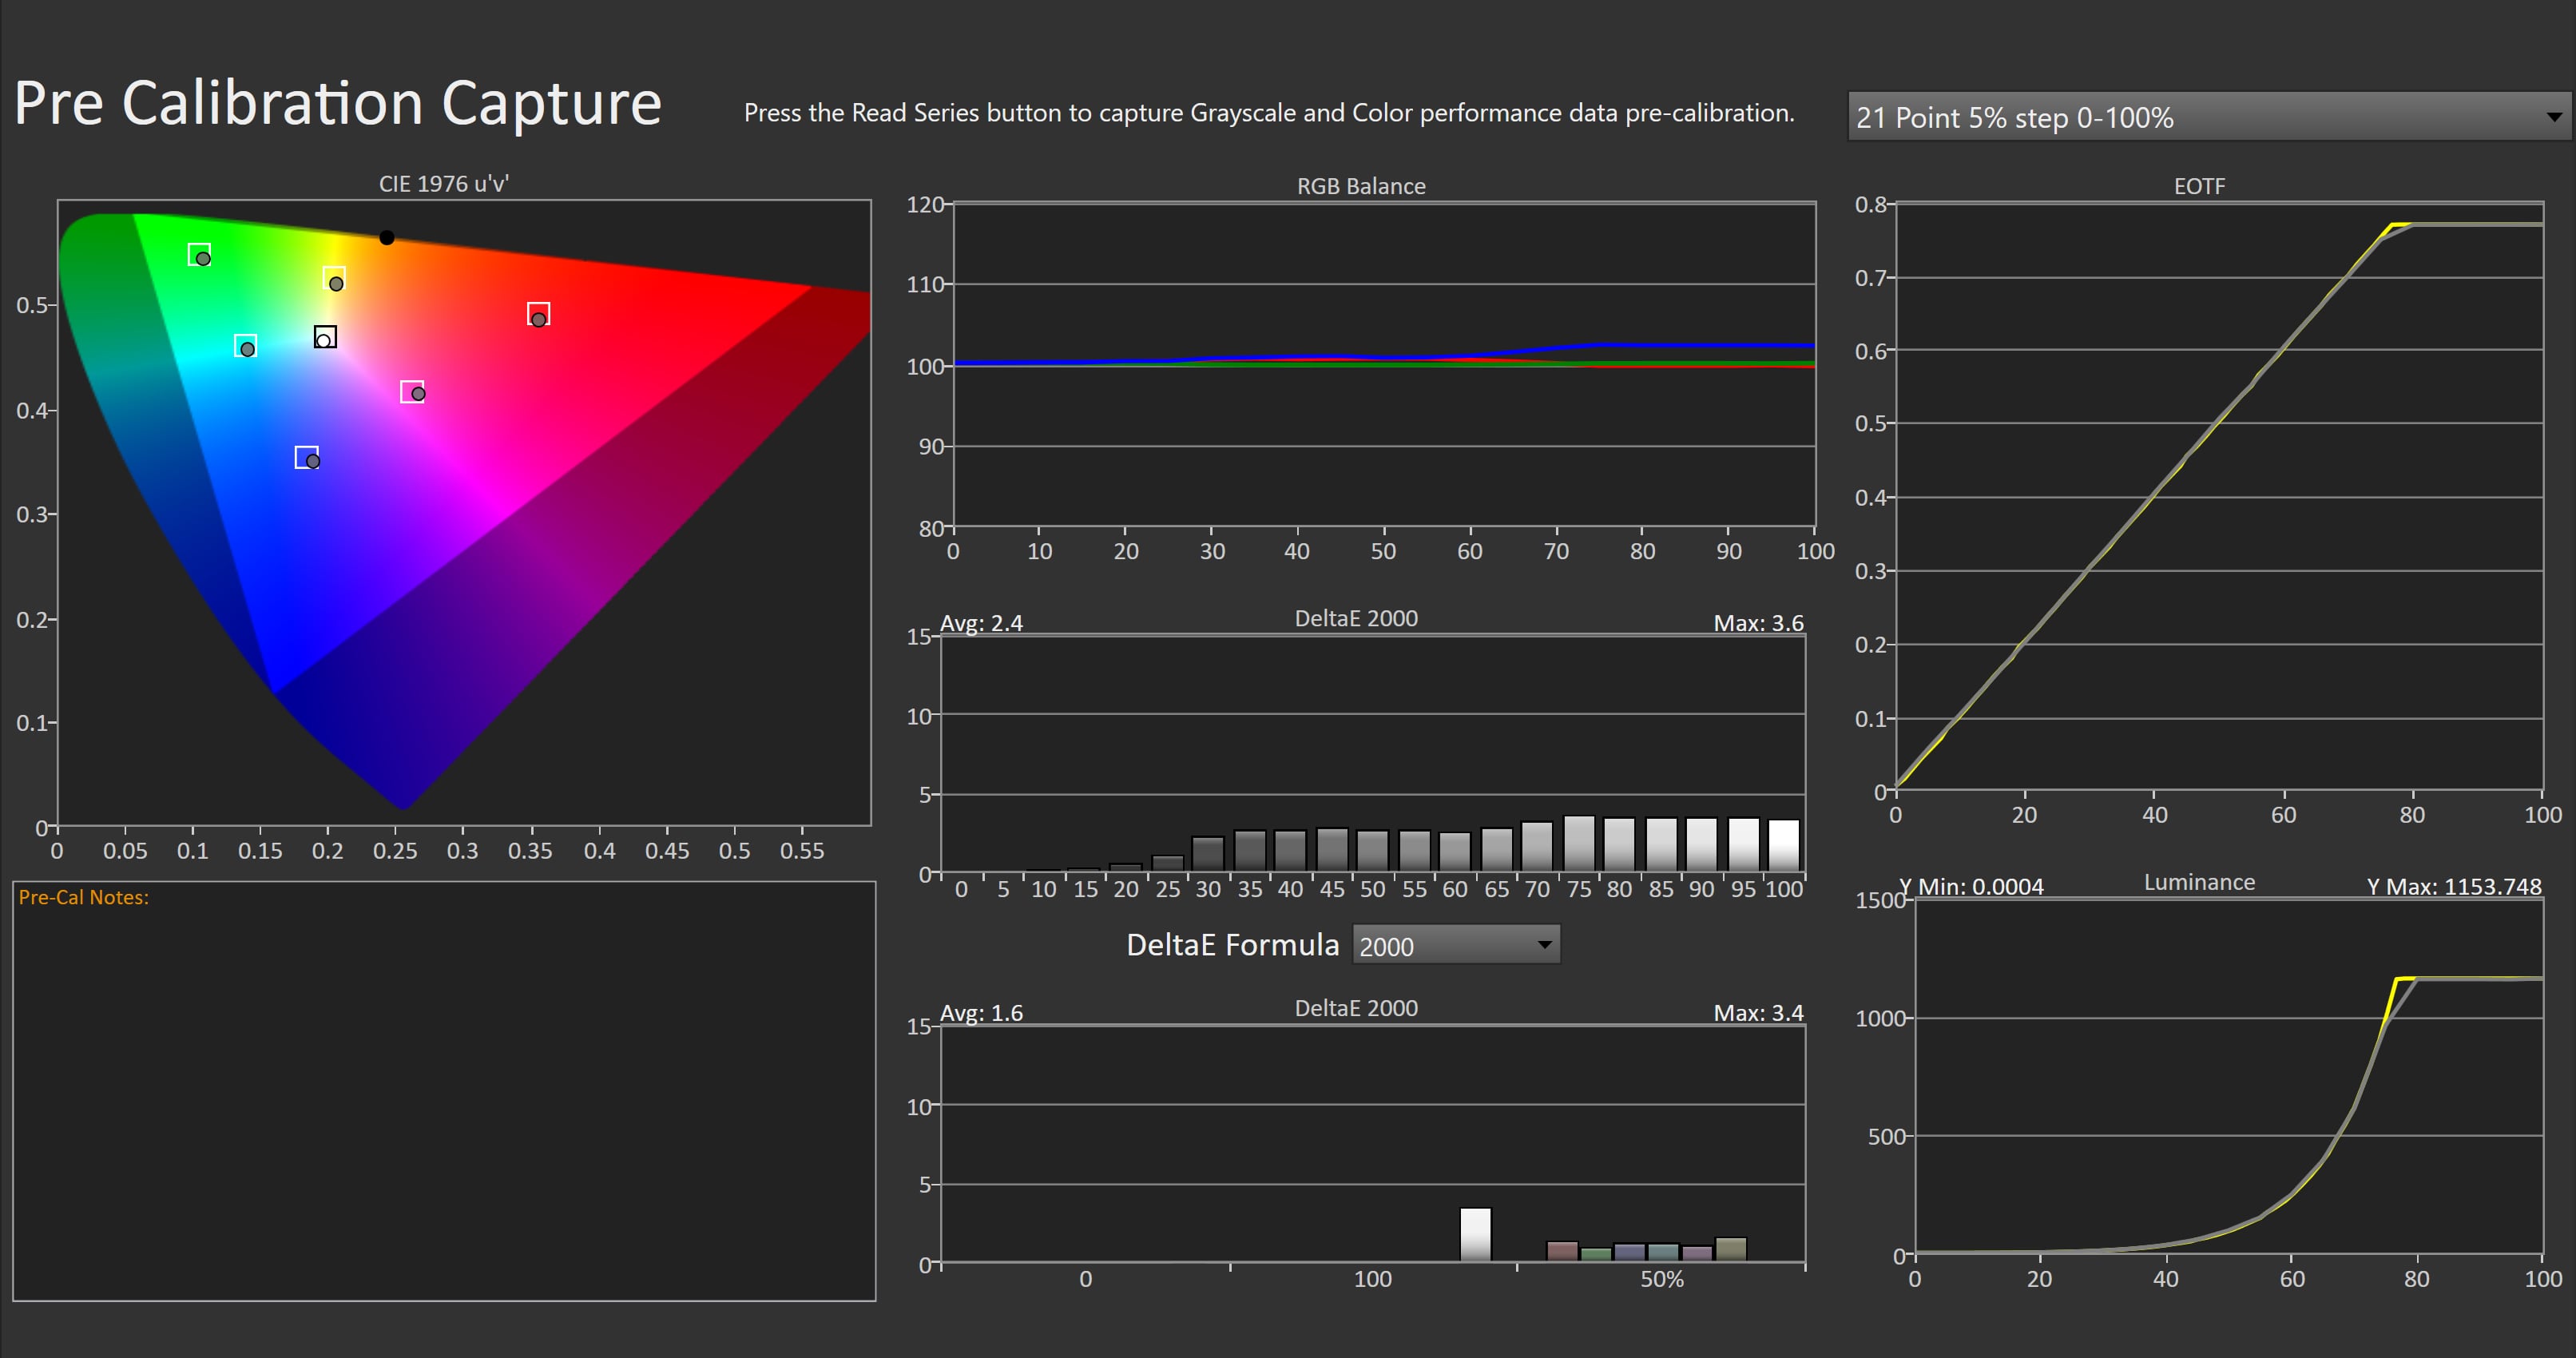Select the red primary target marker on CIE chart
Image resolution: width=2576 pixels, height=1358 pixels.
(538, 314)
